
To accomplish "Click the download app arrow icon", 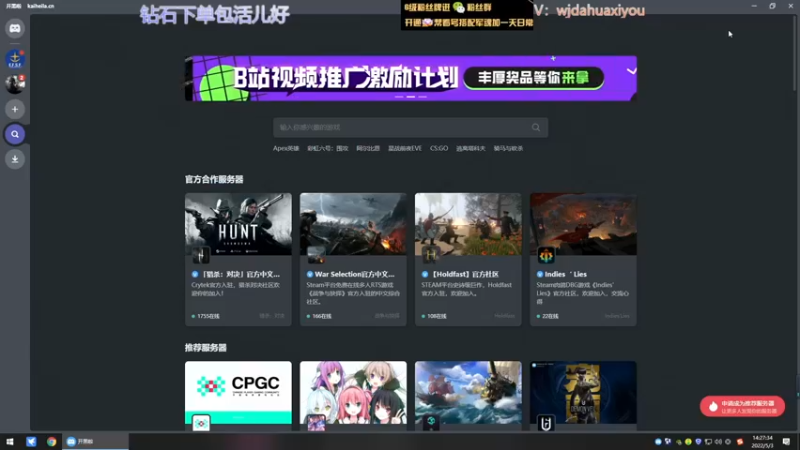I will [x=15, y=159].
